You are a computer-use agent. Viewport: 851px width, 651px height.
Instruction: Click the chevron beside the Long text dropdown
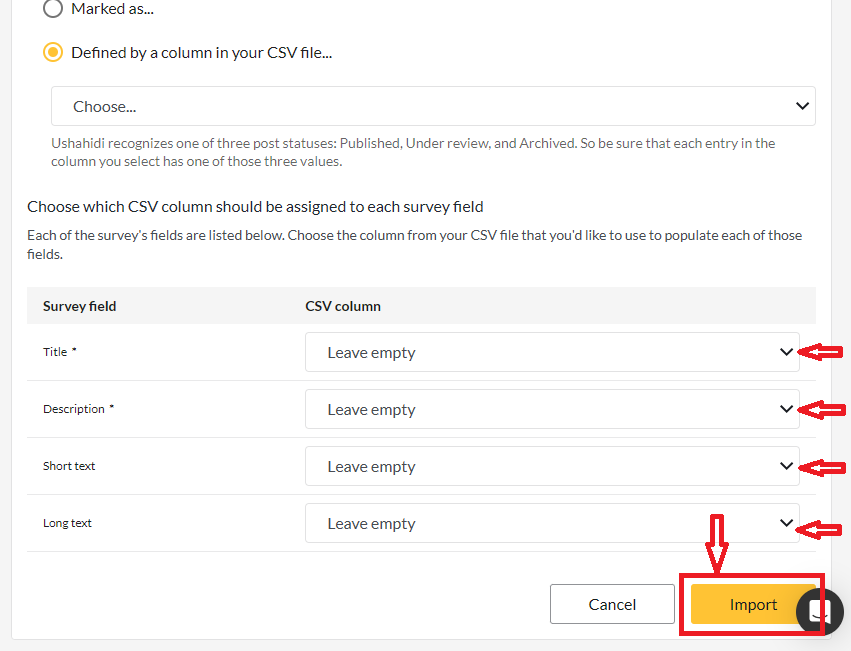[784, 523]
